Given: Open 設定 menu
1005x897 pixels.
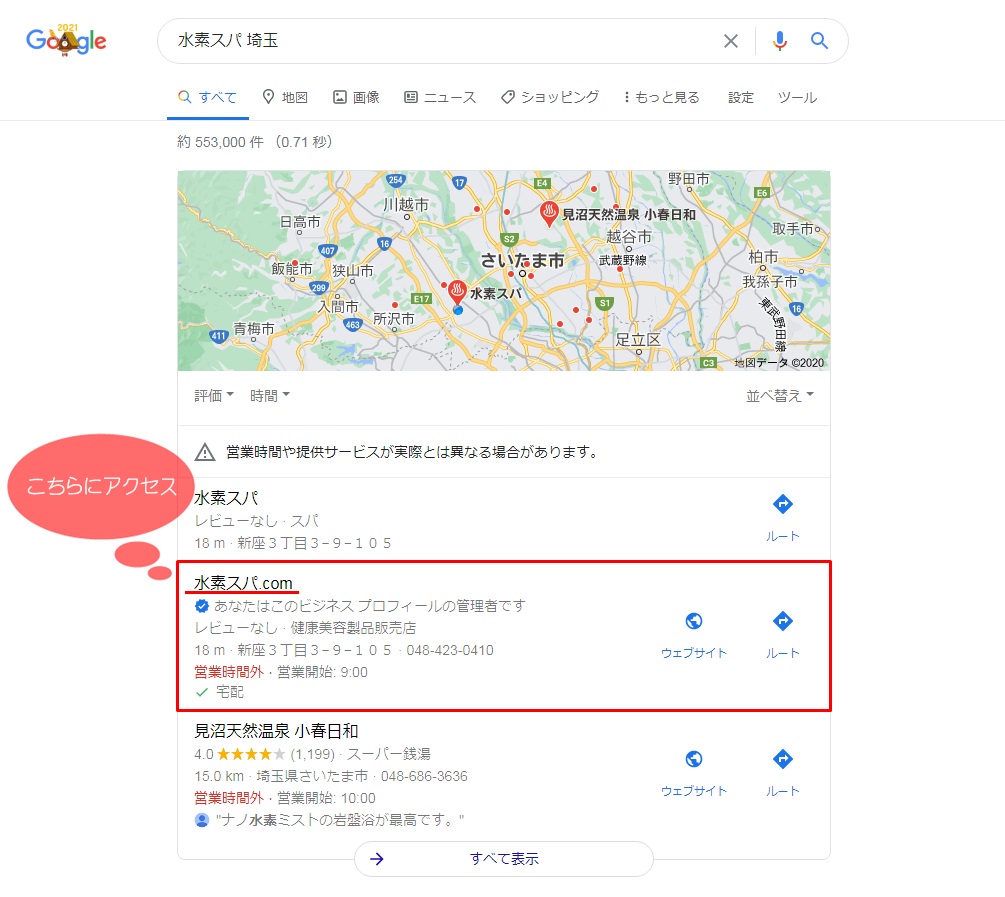Looking at the screenshot, I should click(741, 97).
